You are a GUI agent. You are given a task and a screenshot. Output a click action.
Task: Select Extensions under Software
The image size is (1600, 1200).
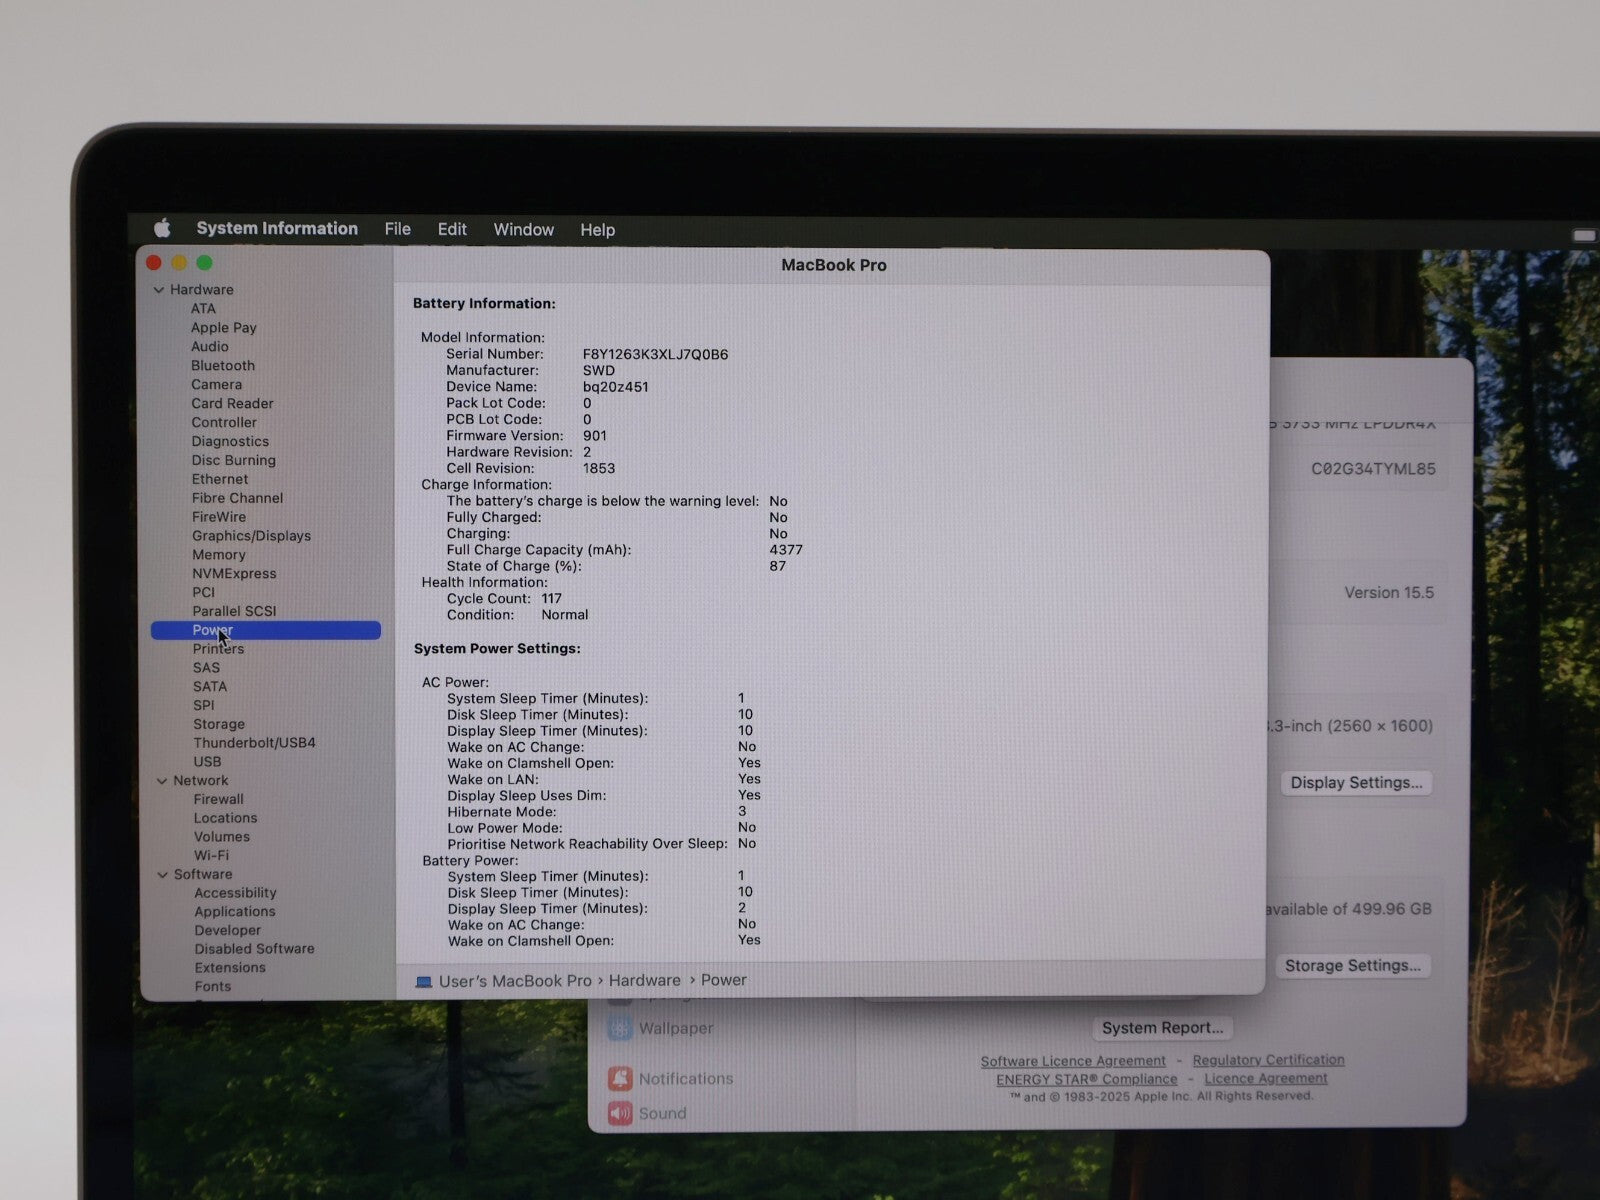230,968
